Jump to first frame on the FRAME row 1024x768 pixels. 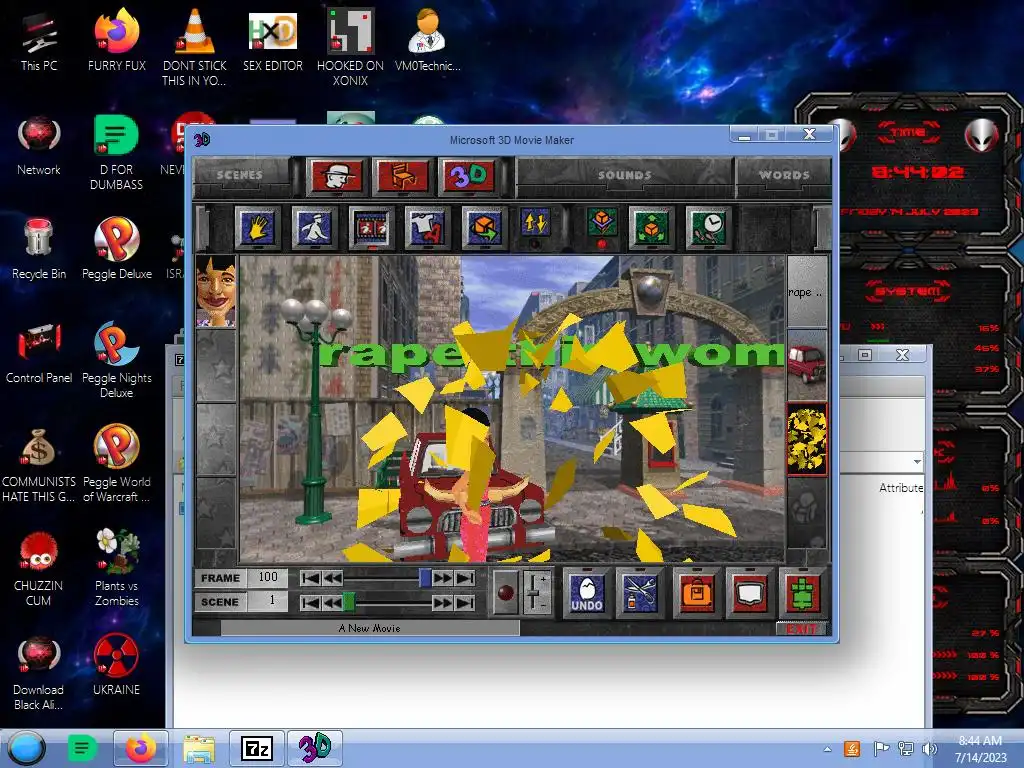311,578
